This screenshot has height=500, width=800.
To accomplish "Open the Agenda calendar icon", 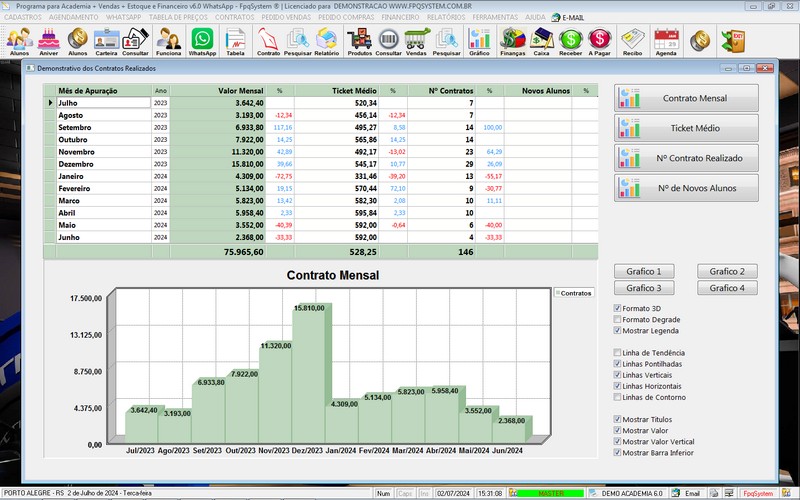I will point(666,41).
